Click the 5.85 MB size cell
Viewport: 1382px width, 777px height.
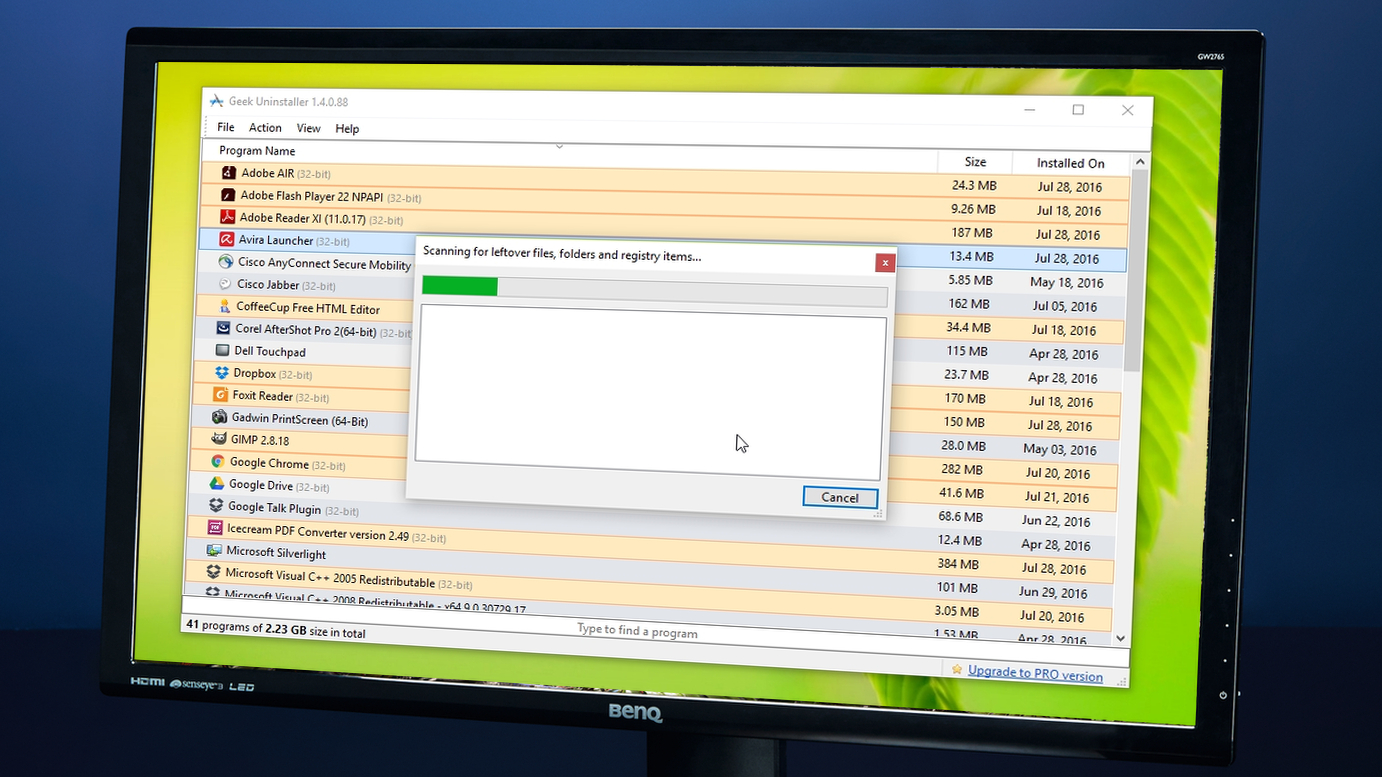pyautogui.click(x=970, y=280)
